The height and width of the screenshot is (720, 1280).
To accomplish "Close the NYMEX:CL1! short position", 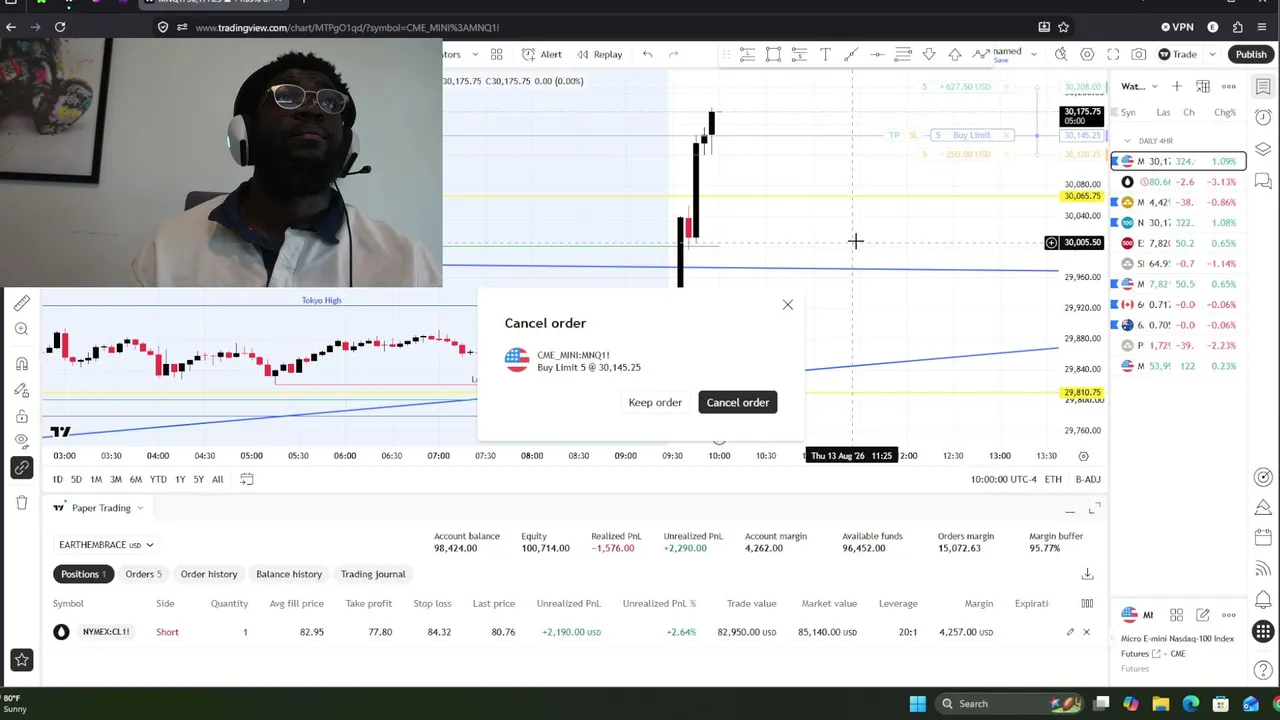I will [1086, 632].
